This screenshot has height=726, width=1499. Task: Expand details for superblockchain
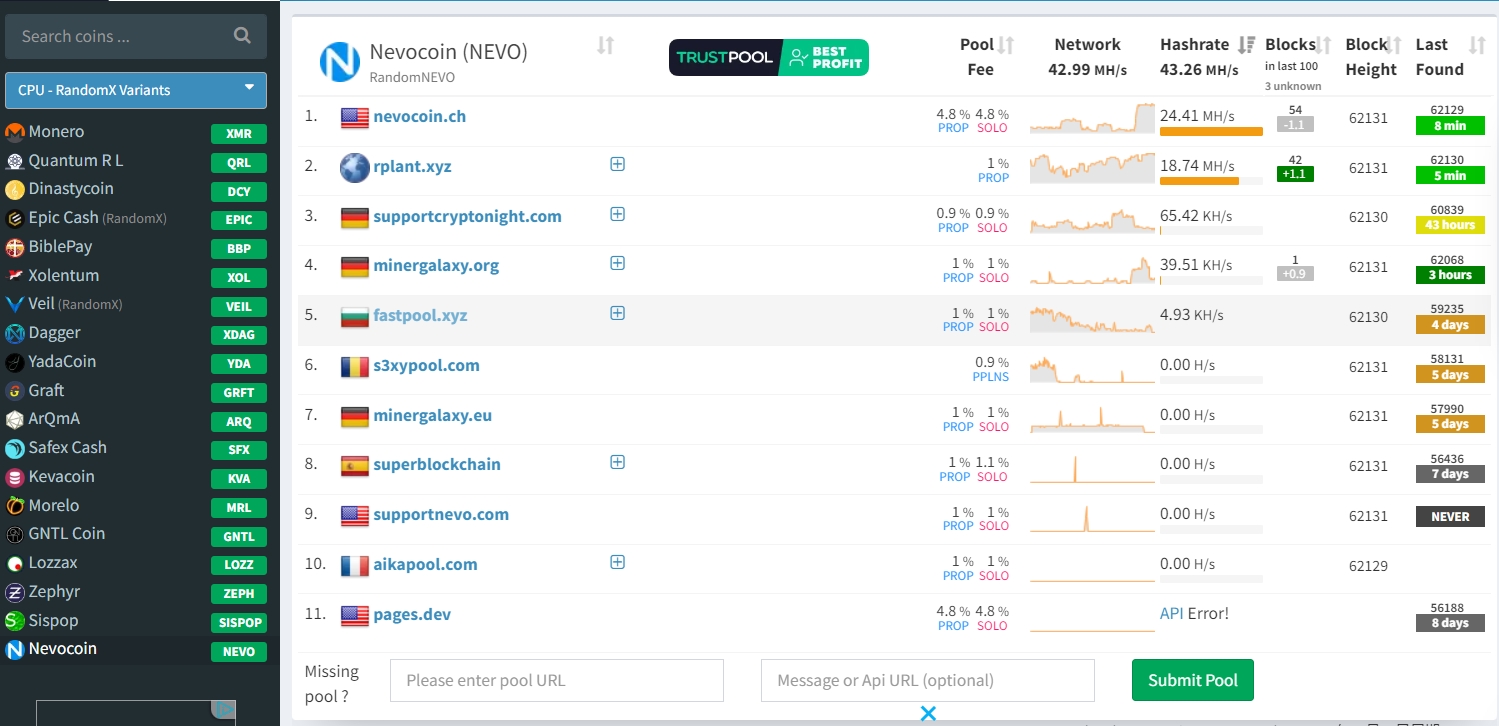click(617, 462)
